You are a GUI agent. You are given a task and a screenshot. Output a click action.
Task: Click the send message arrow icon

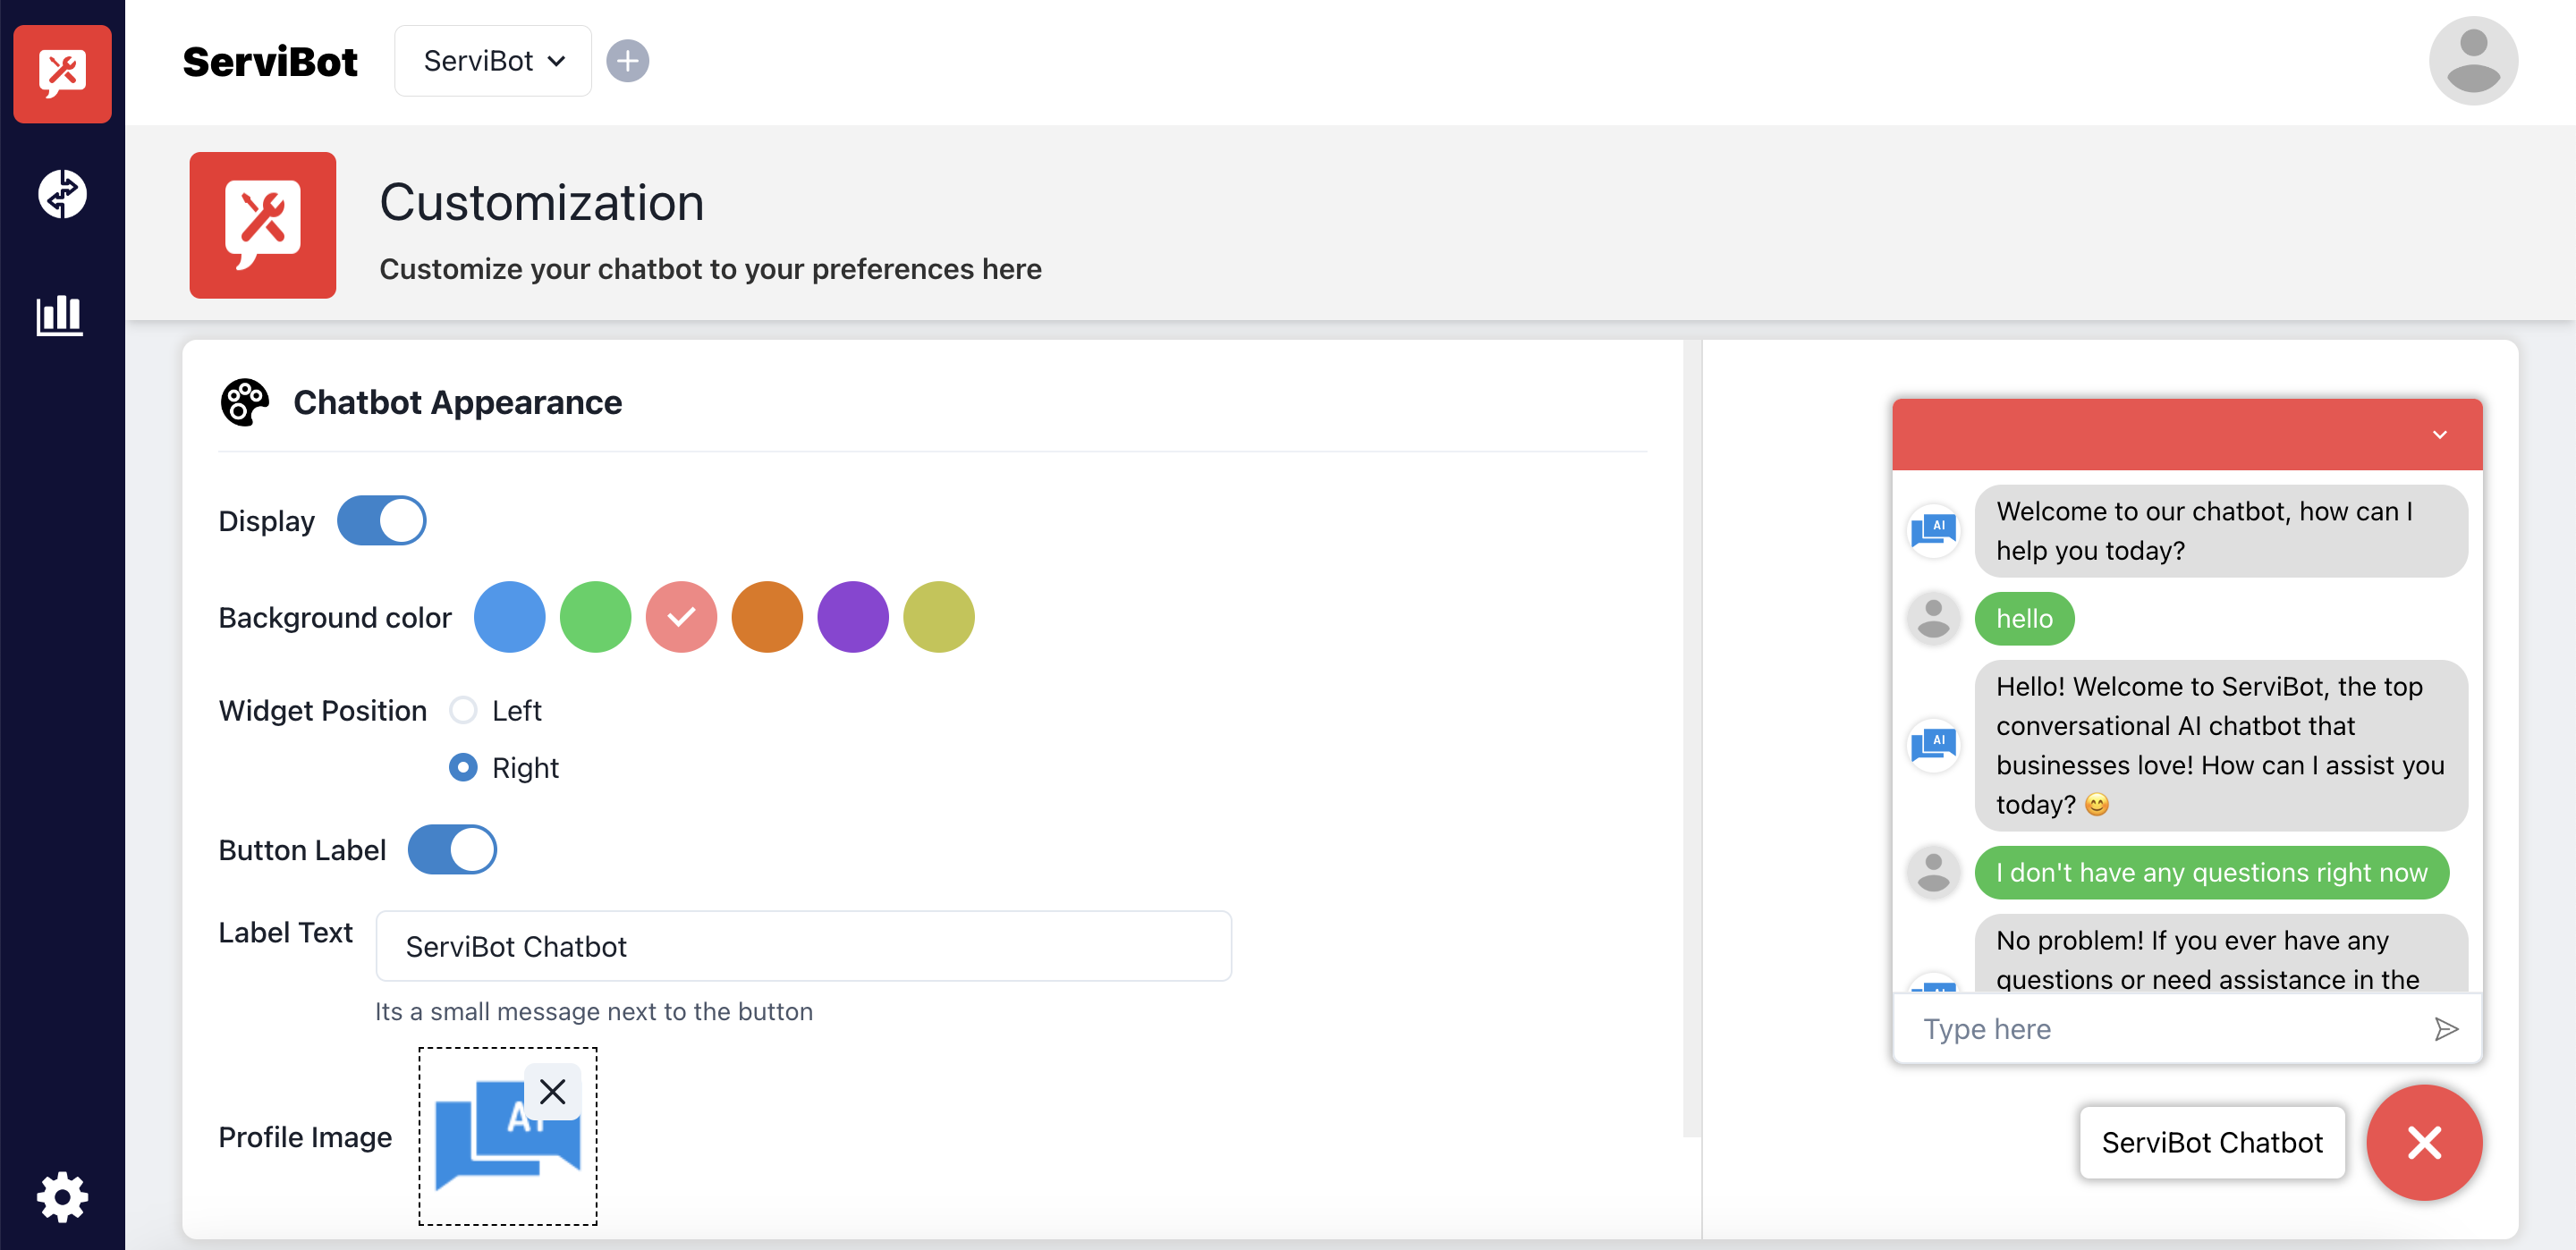(x=2446, y=1029)
